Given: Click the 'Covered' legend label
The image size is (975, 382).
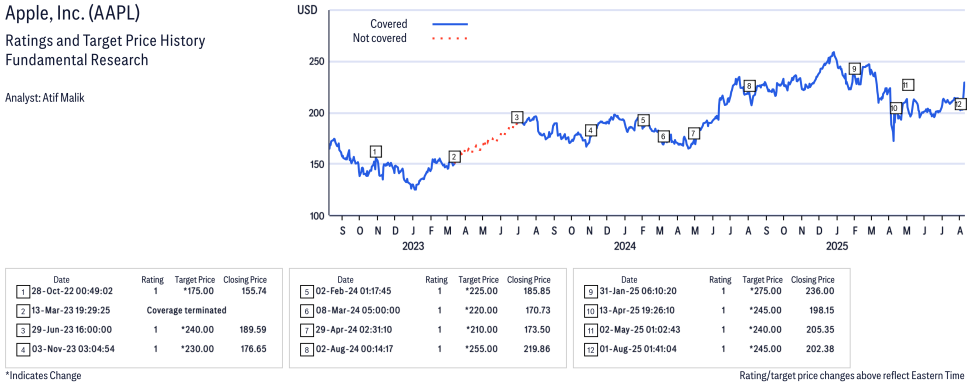Looking at the screenshot, I should point(389,24).
